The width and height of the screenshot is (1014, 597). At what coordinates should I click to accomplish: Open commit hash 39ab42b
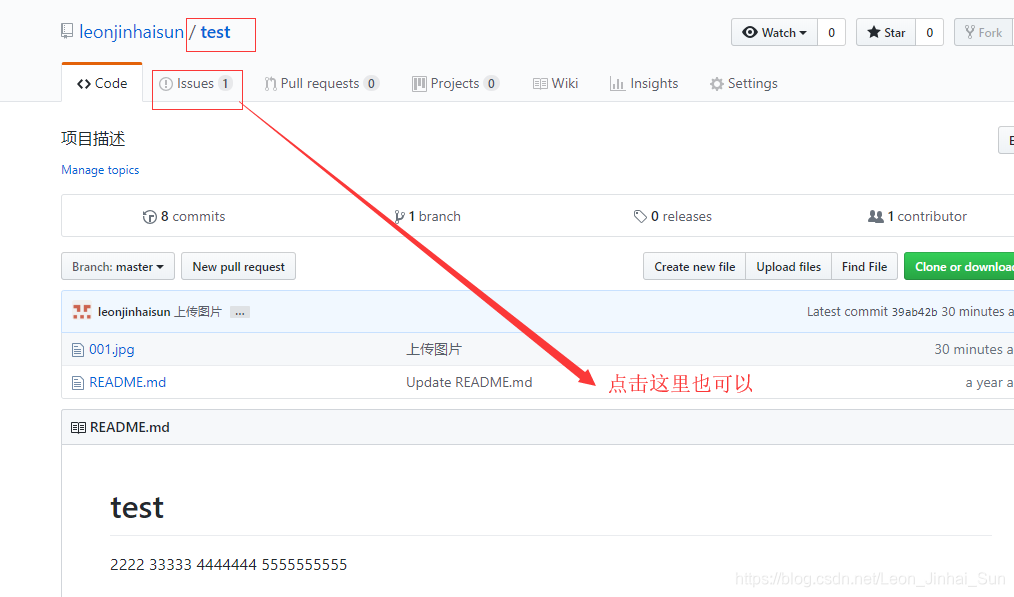coord(914,312)
